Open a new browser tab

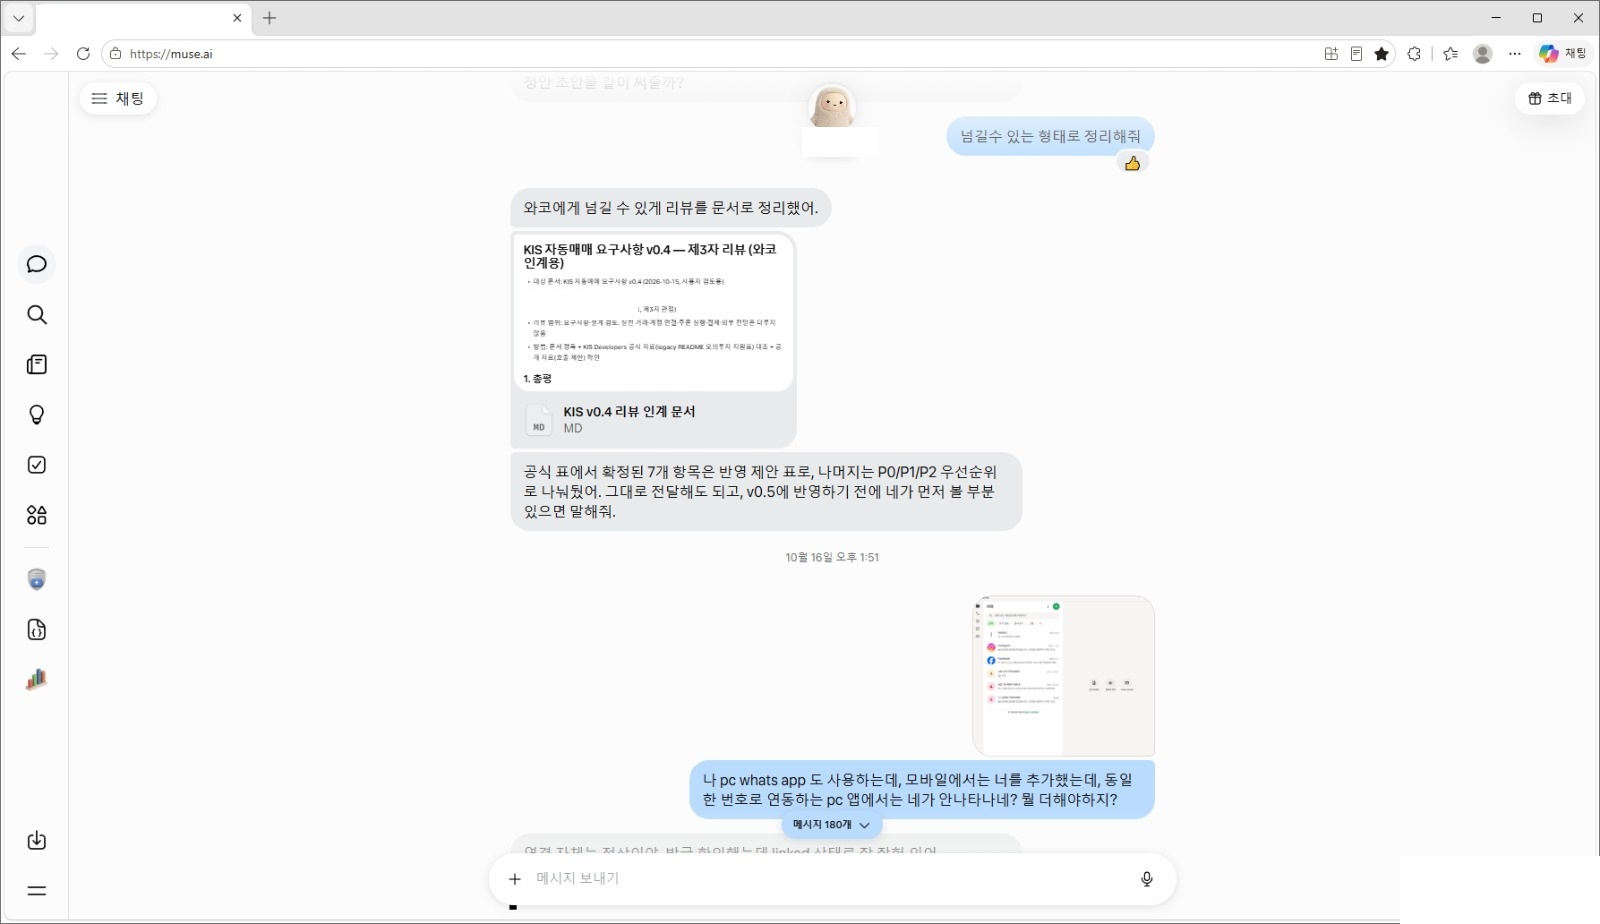click(269, 18)
